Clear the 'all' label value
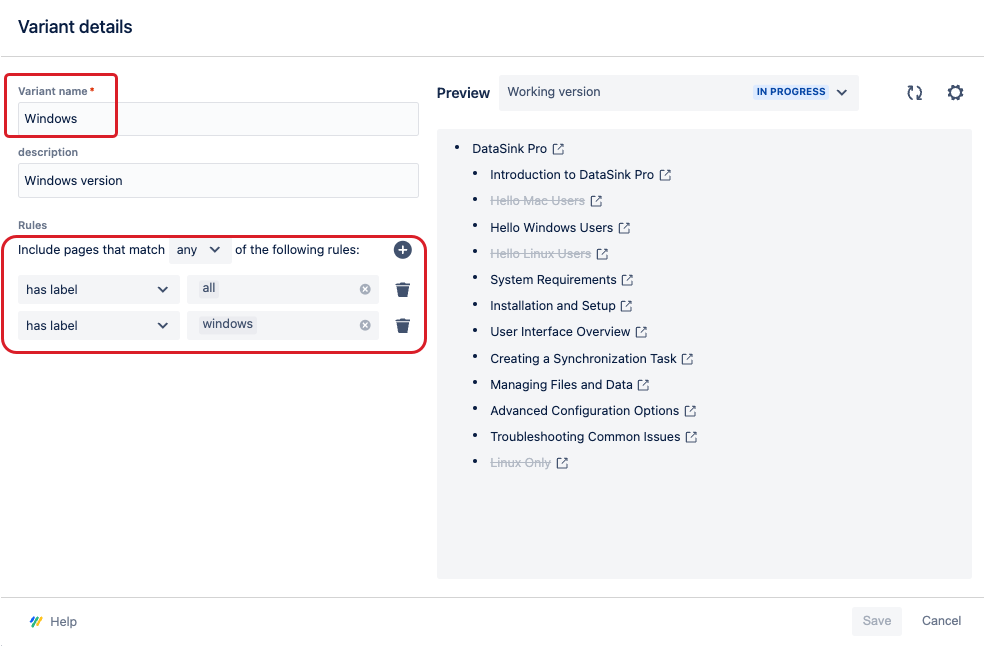The width and height of the screenshot is (984, 646). [x=365, y=289]
